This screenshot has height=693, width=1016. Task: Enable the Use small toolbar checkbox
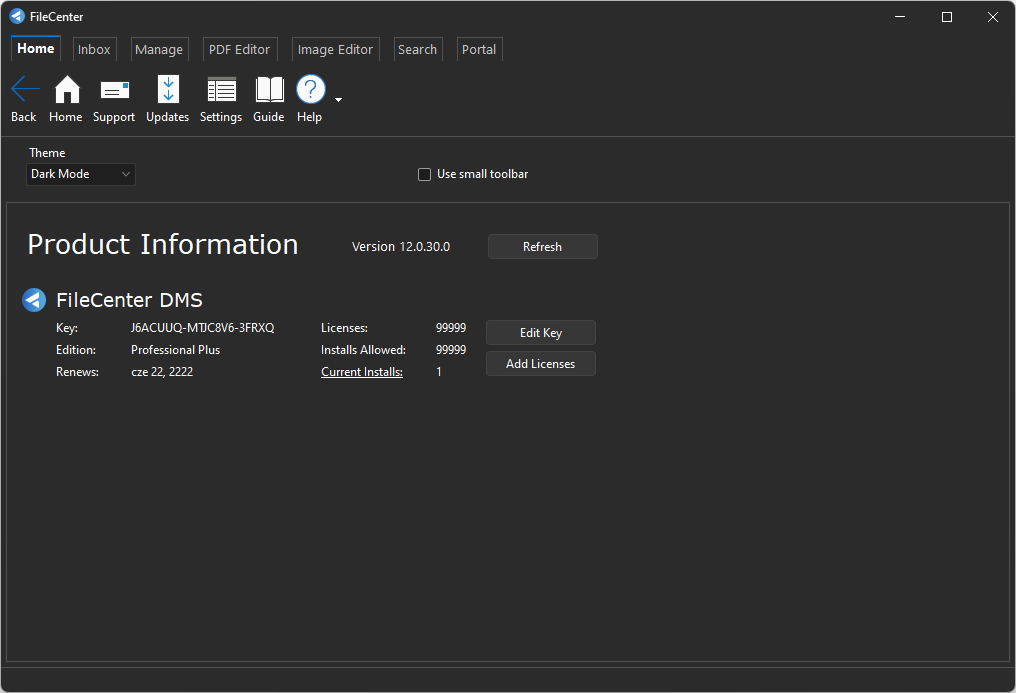424,174
